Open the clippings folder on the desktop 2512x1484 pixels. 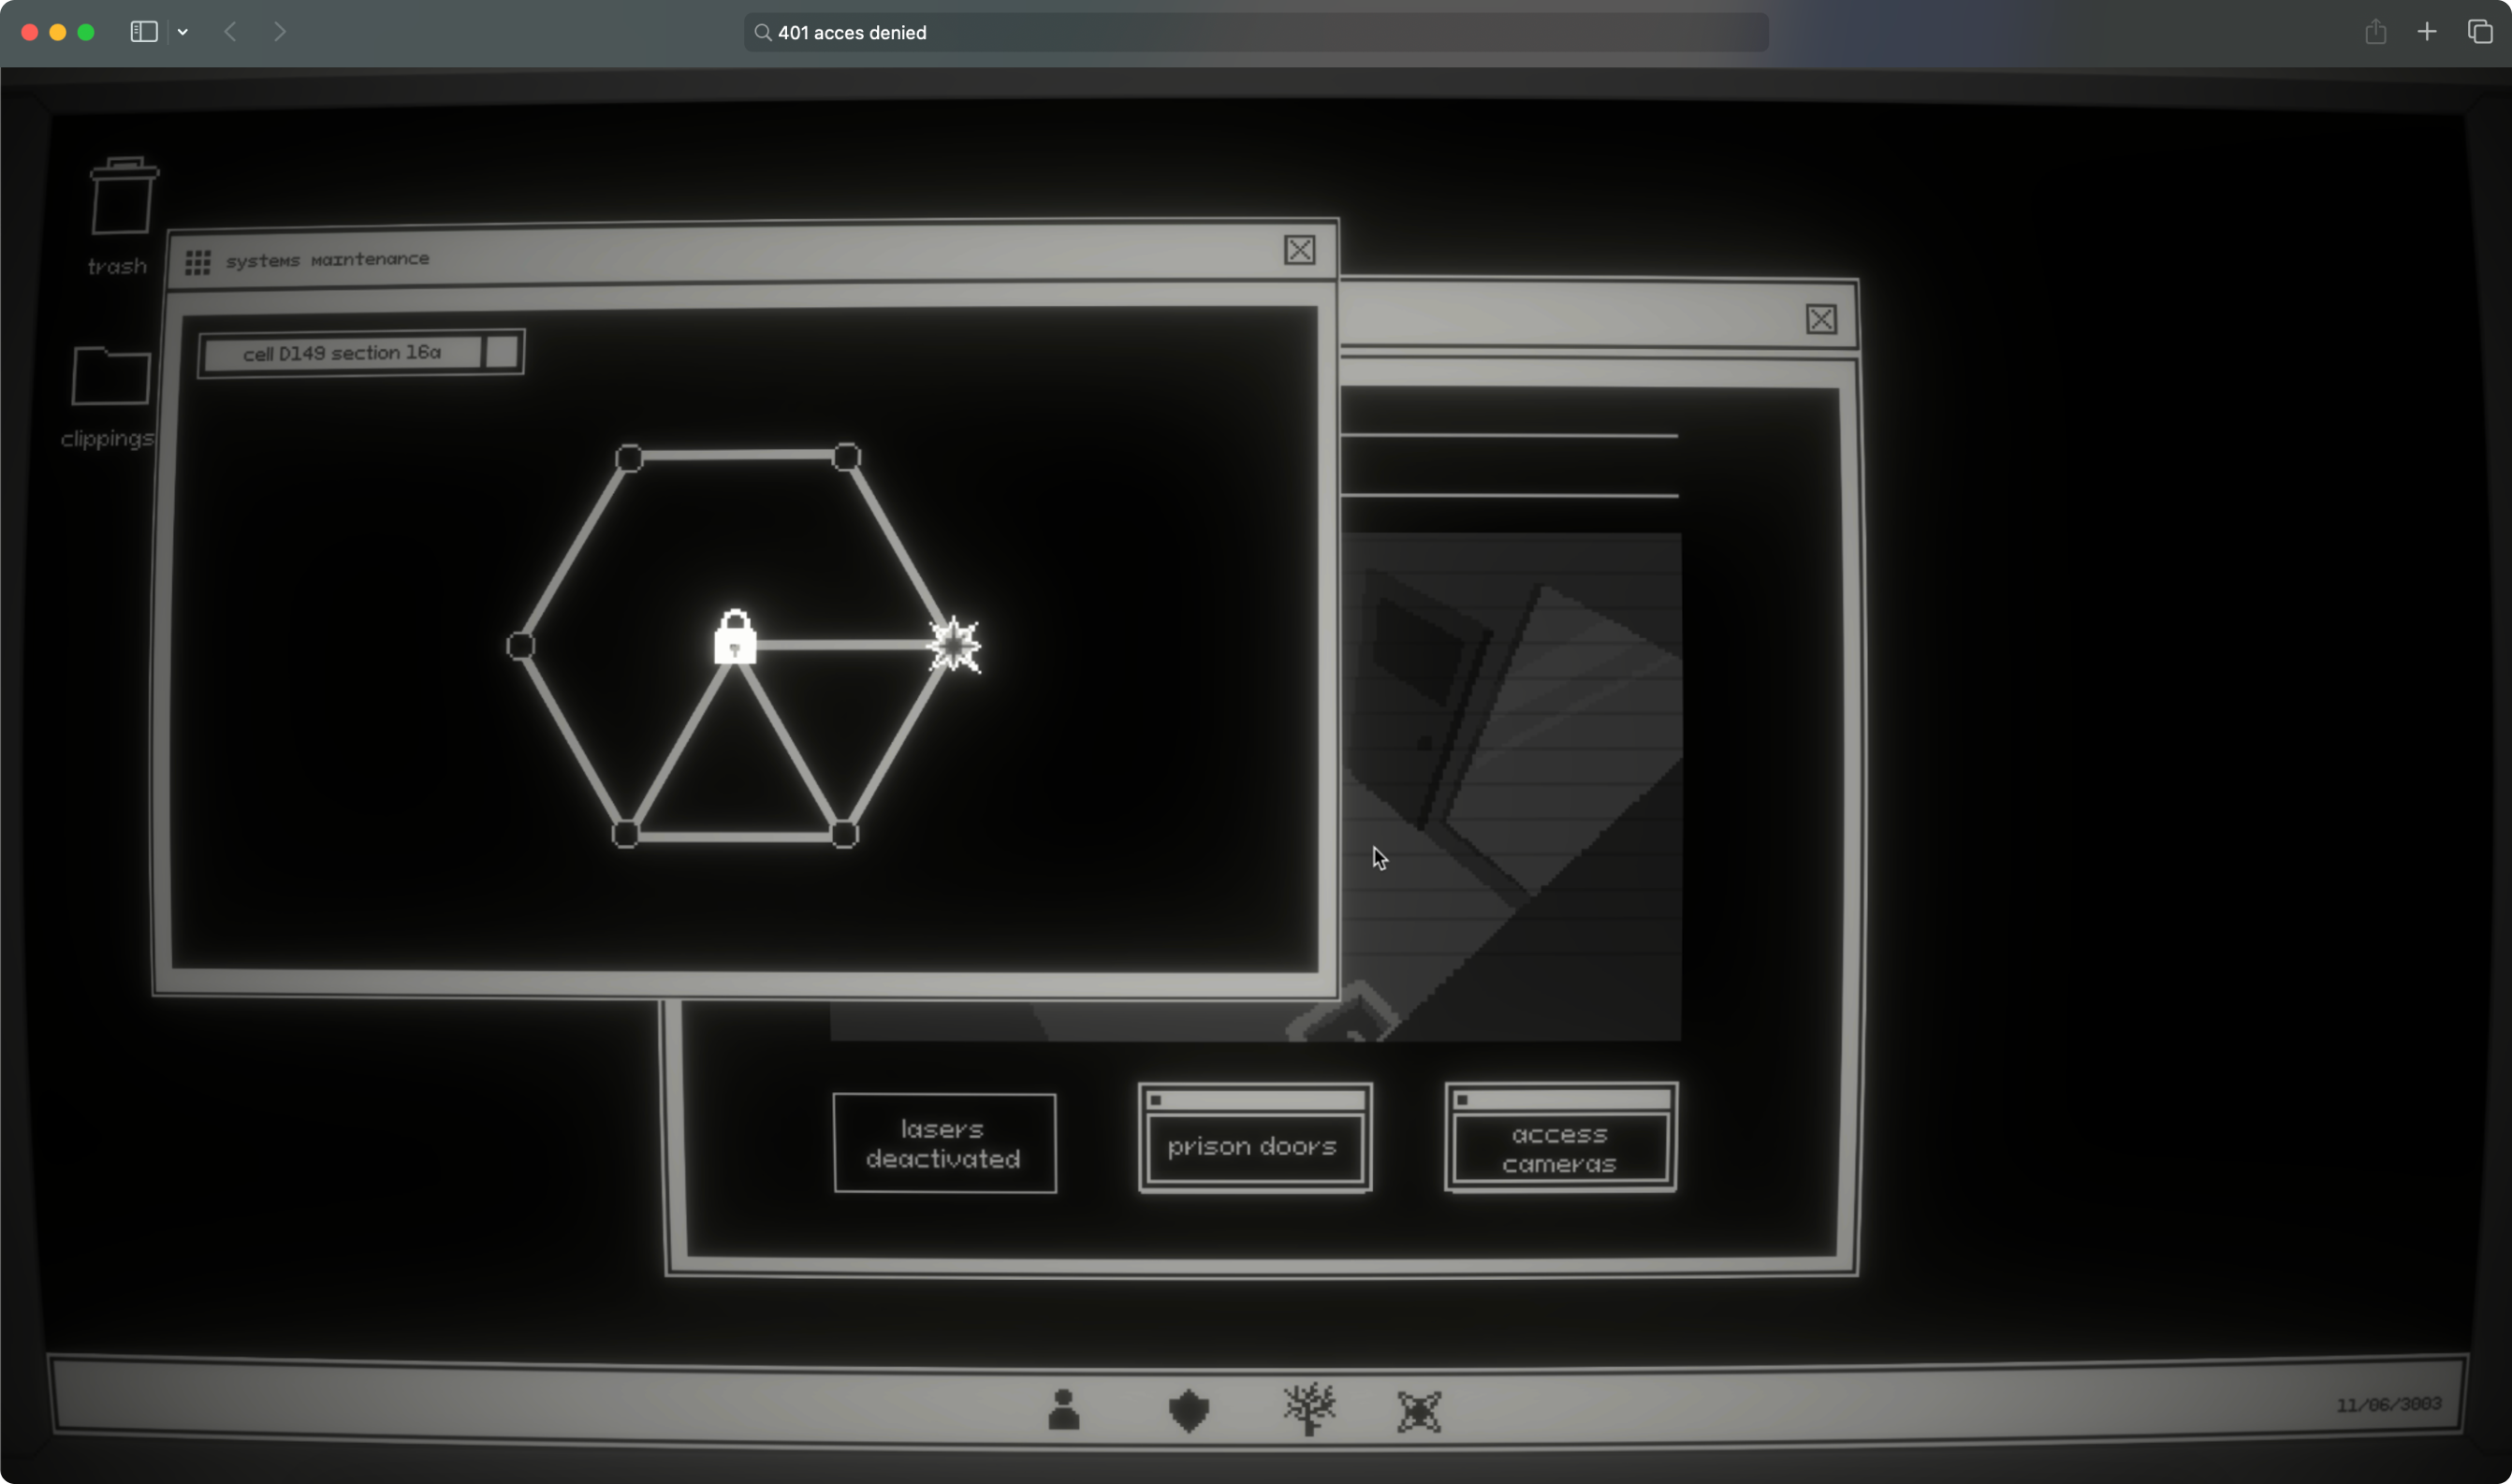pyautogui.click(x=110, y=377)
